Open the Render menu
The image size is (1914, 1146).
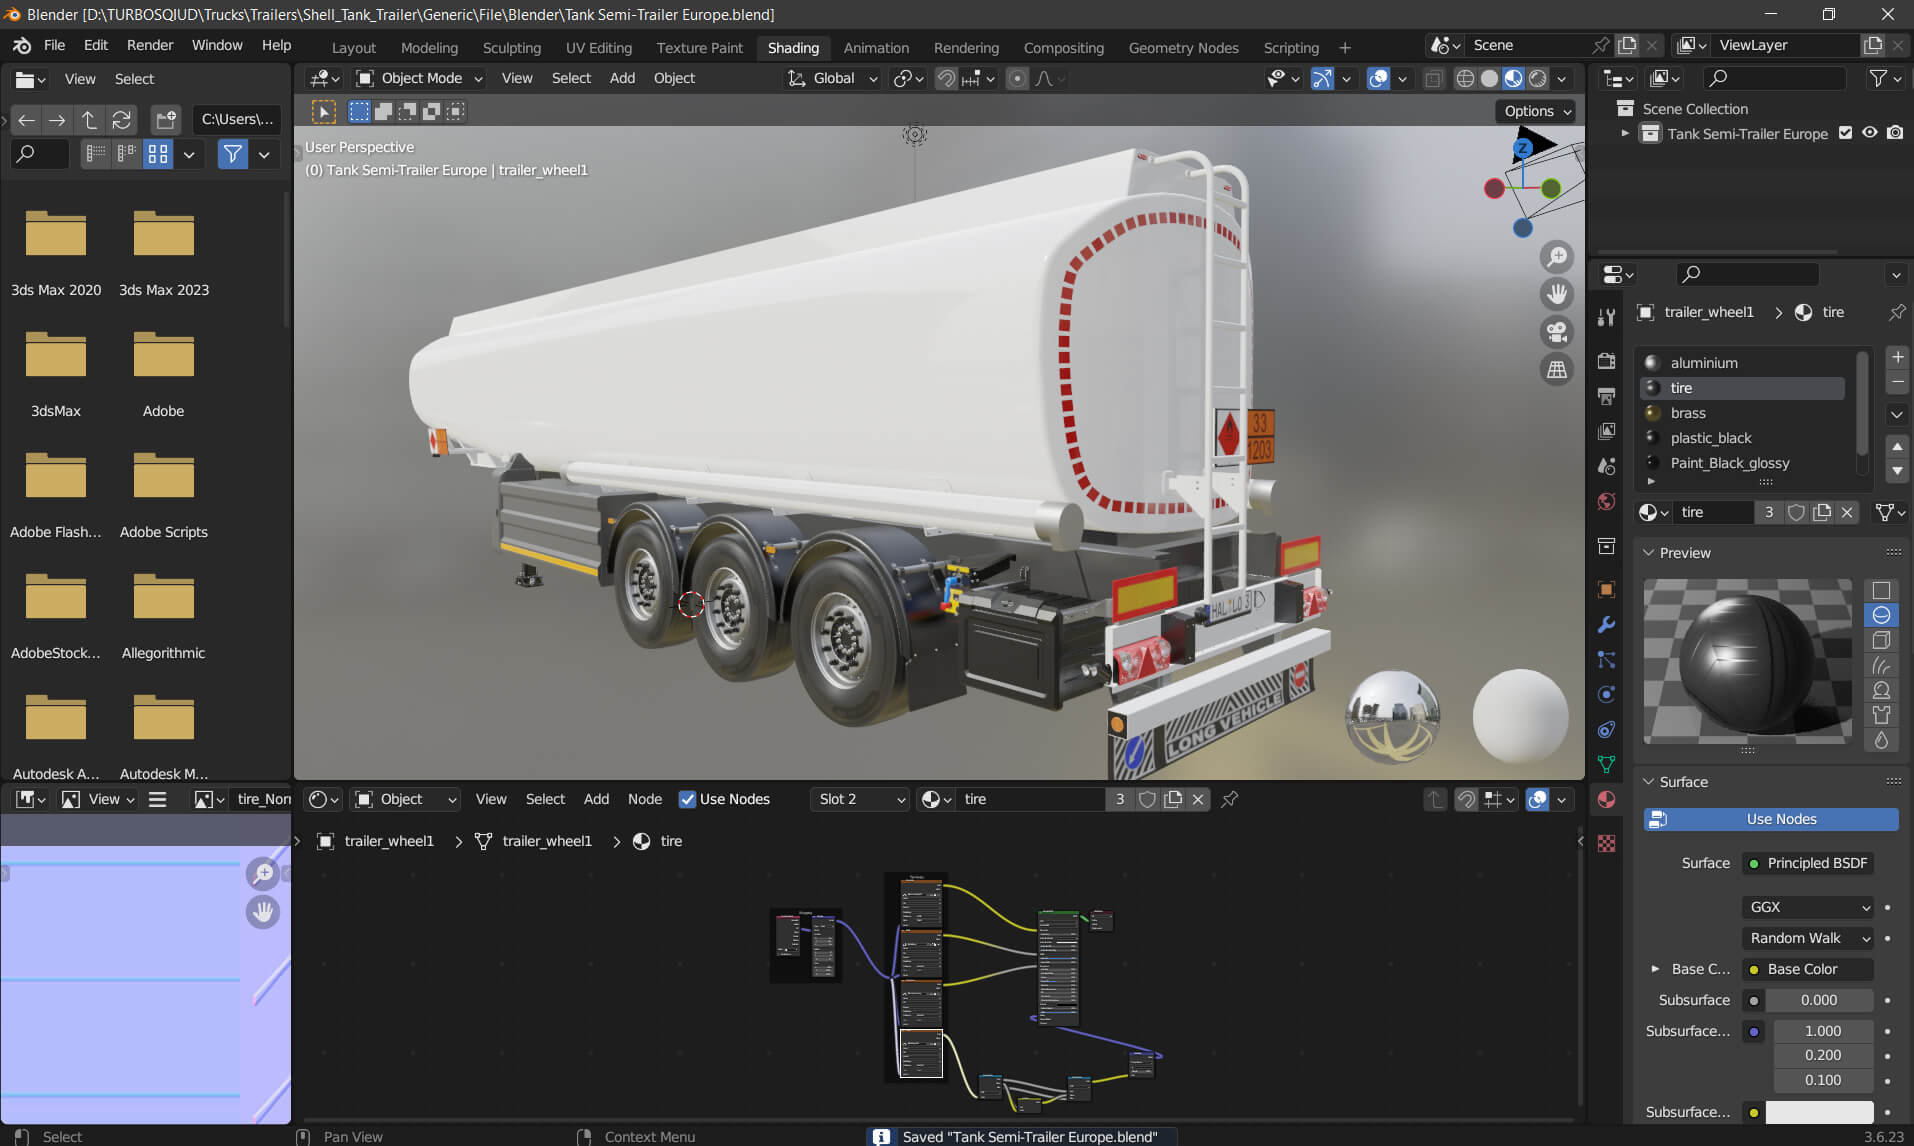pos(149,45)
